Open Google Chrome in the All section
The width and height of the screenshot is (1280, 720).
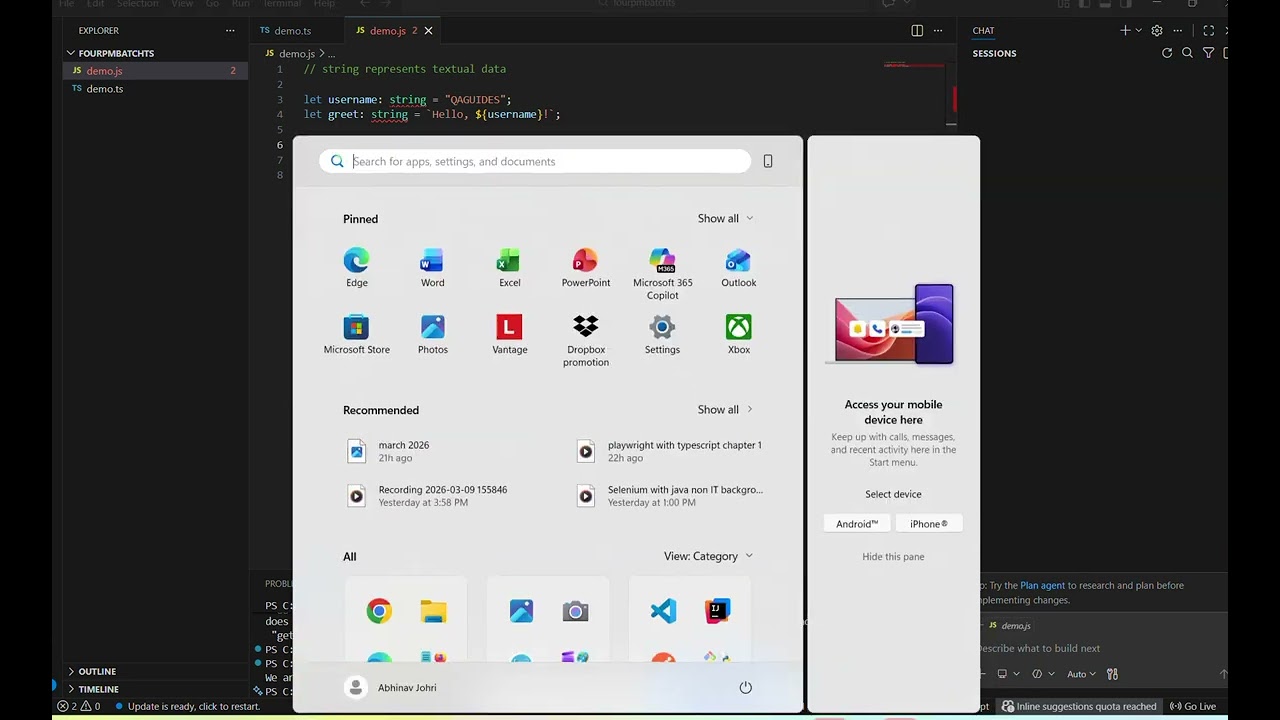click(x=379, y=611)
